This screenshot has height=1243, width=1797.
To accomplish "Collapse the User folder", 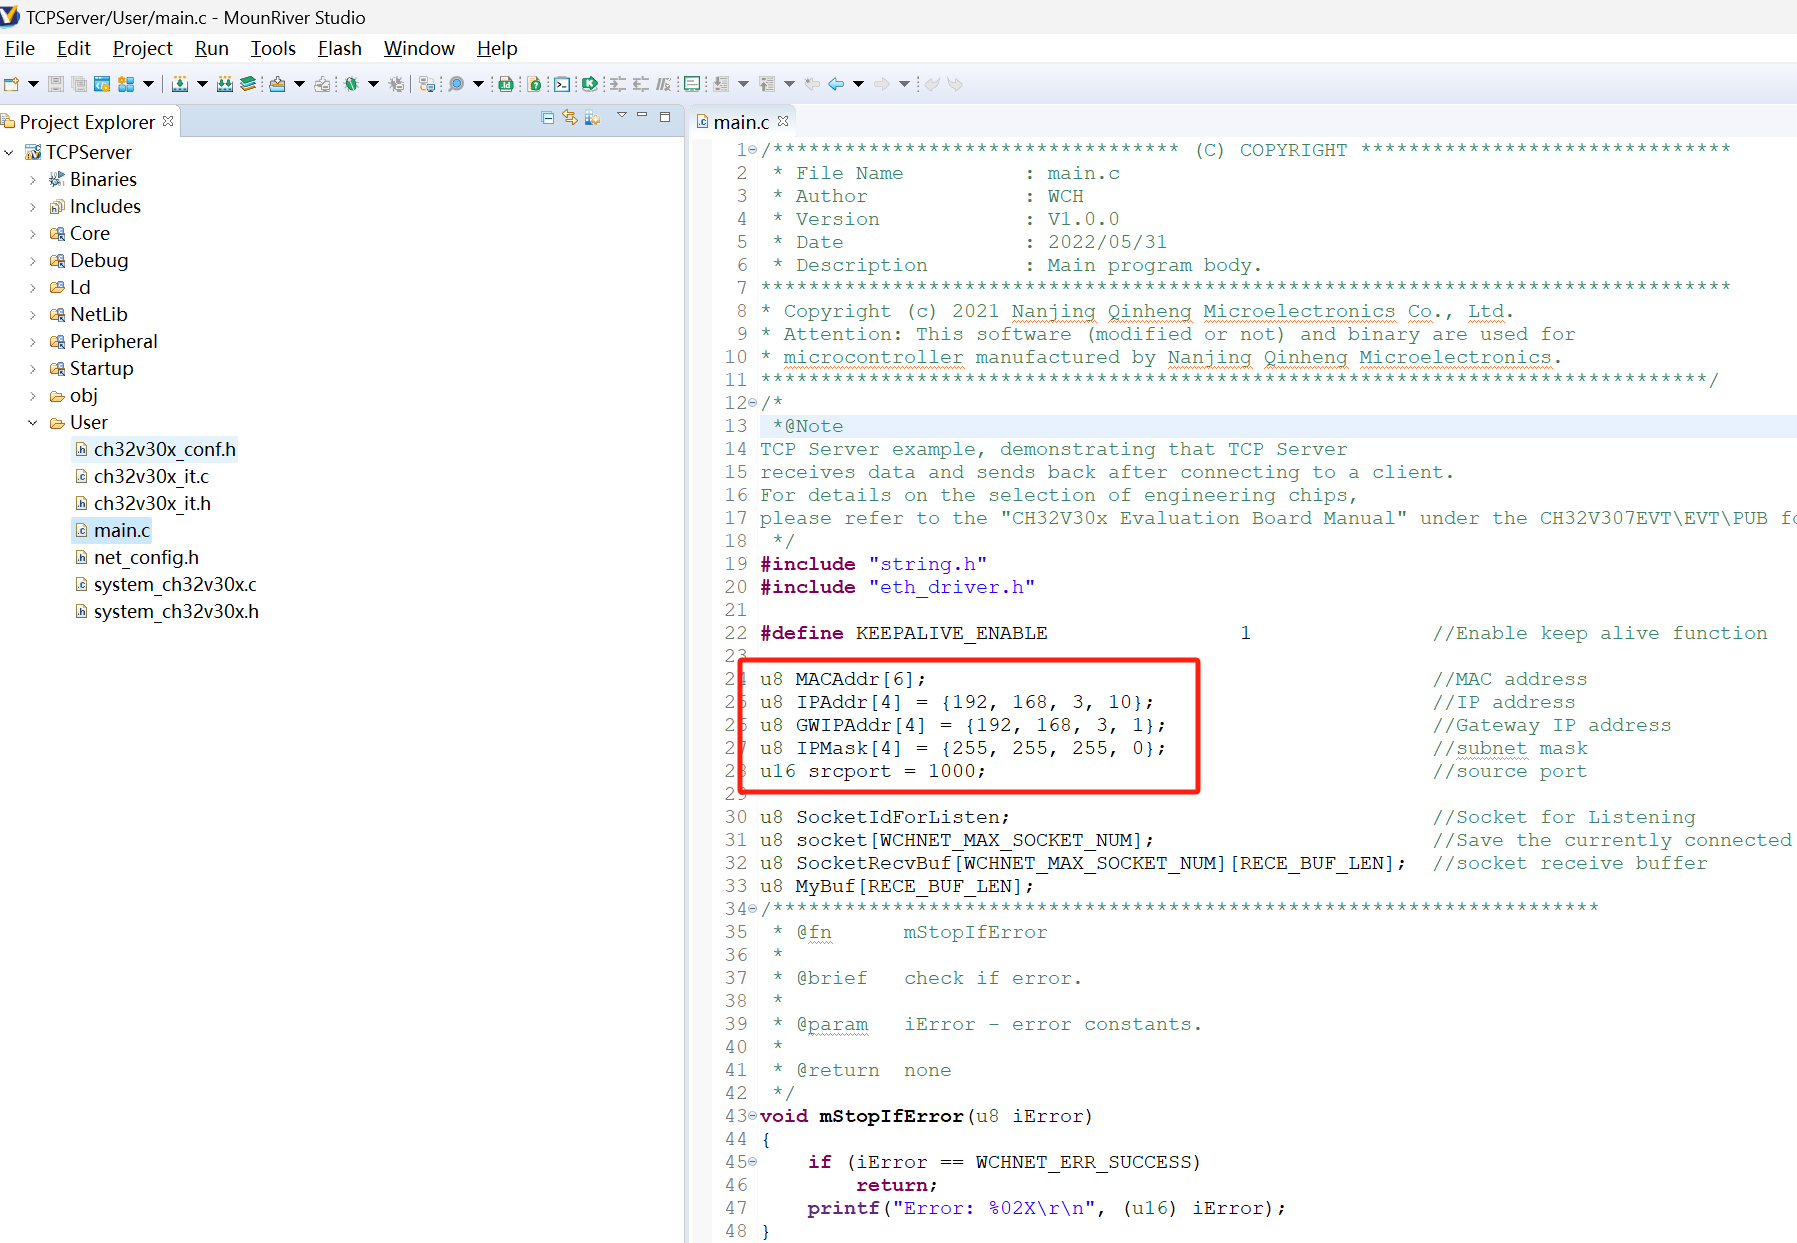I will [x=33, y=423].
